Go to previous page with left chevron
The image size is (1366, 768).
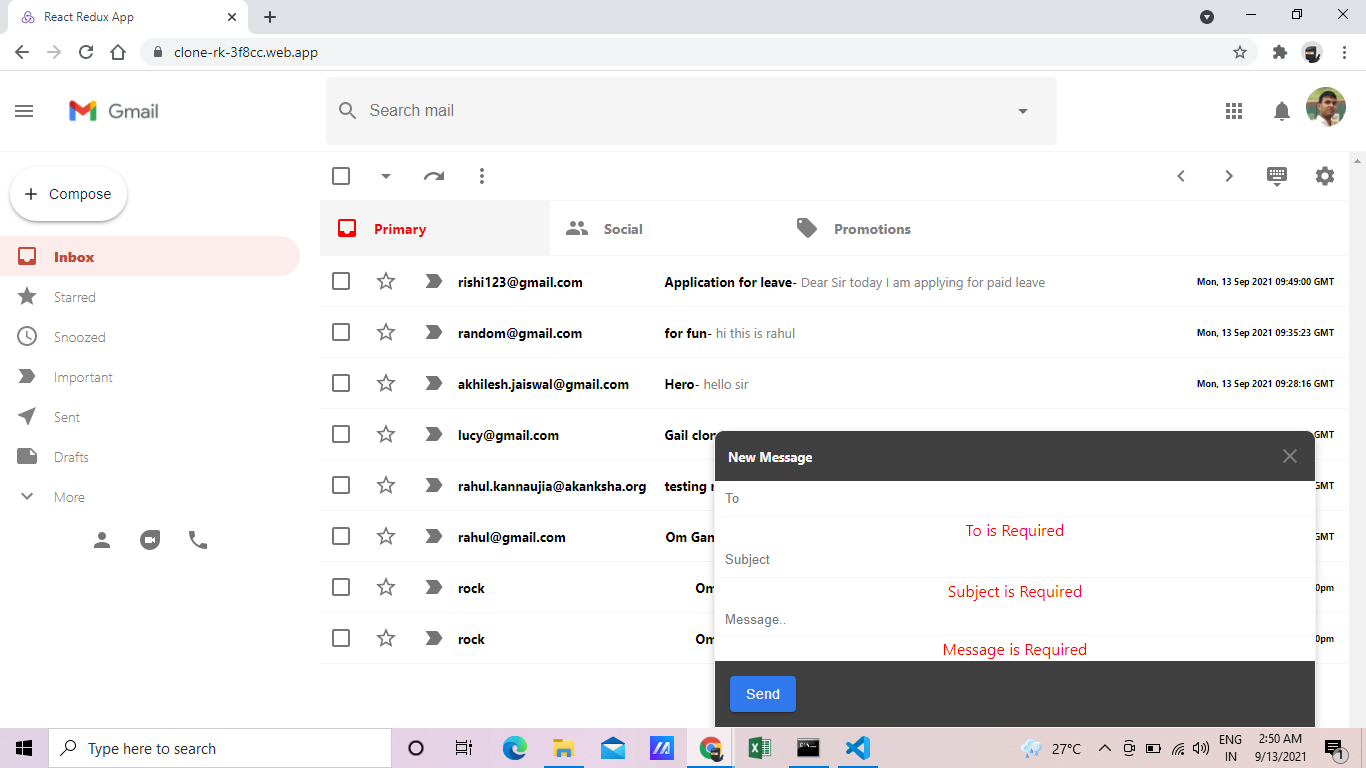(x=1181, y=176)
